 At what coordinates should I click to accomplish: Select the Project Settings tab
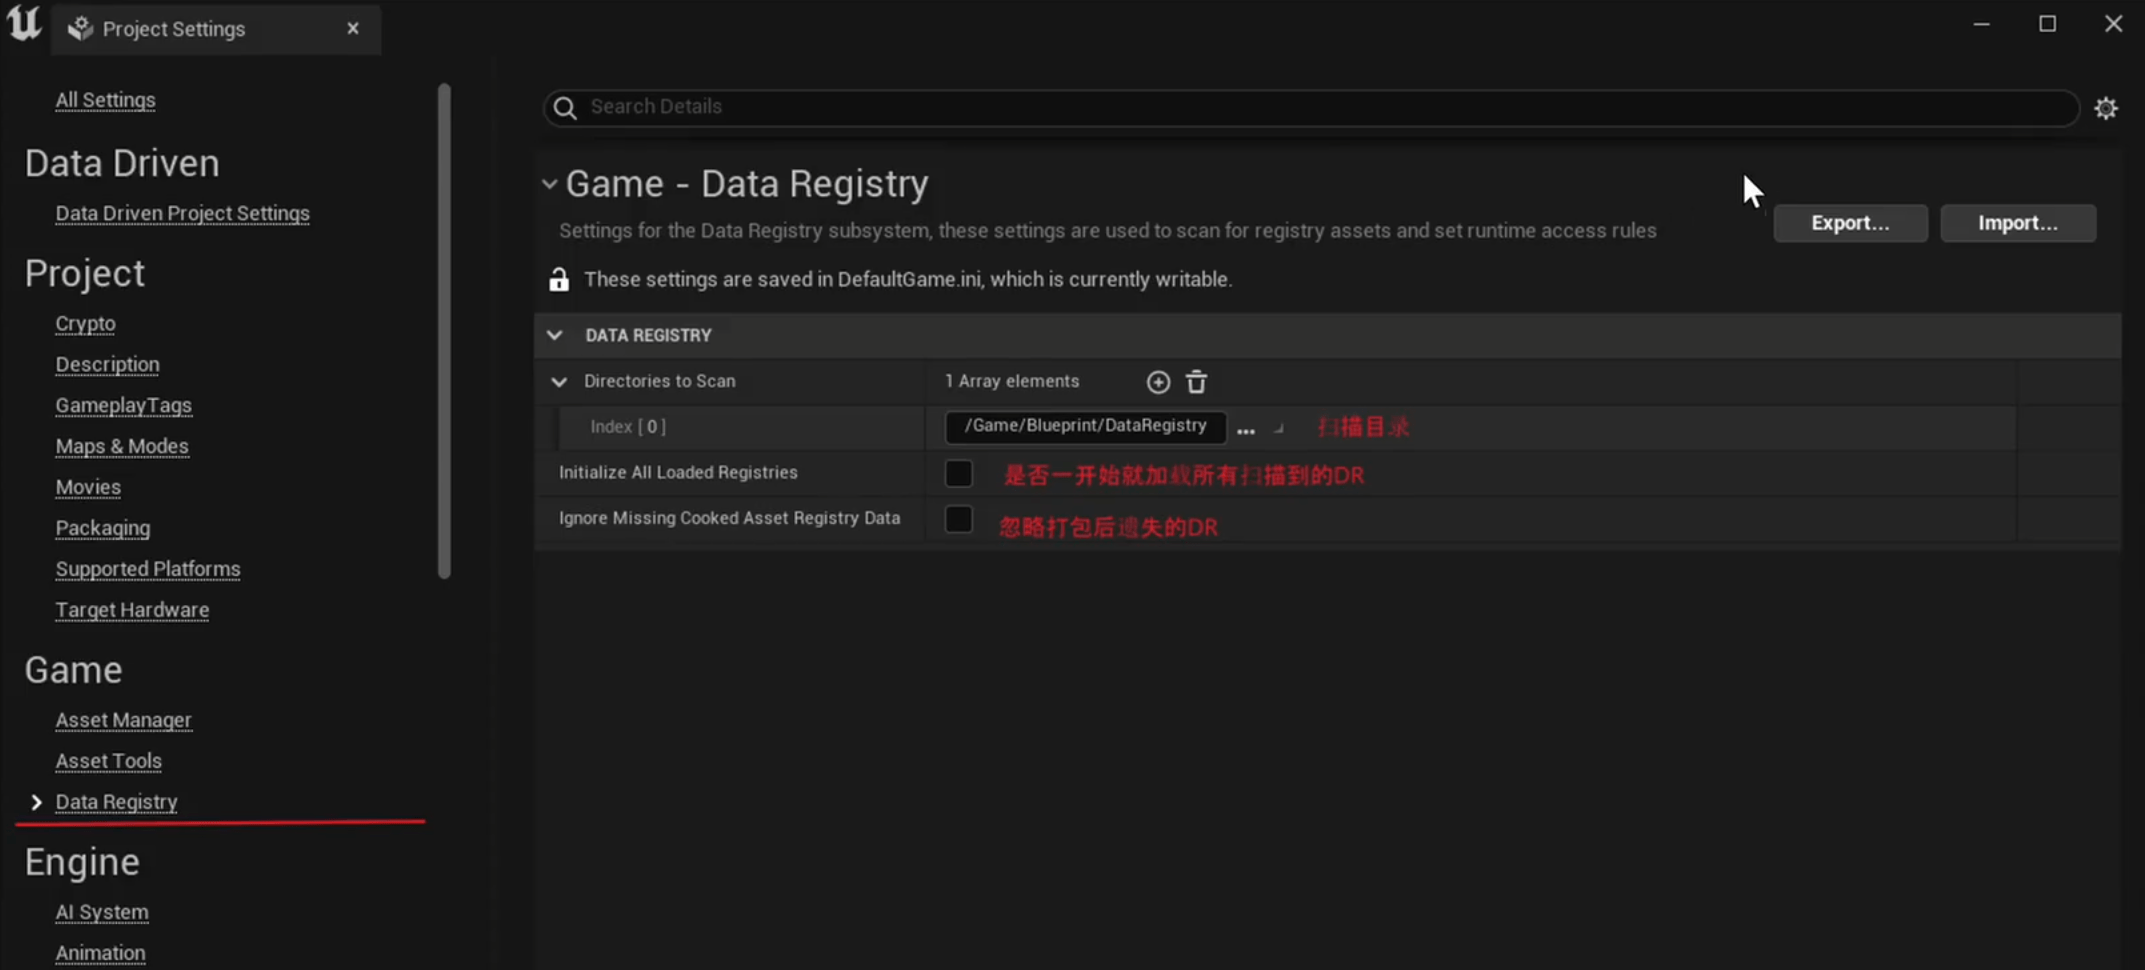pos(174,29)
